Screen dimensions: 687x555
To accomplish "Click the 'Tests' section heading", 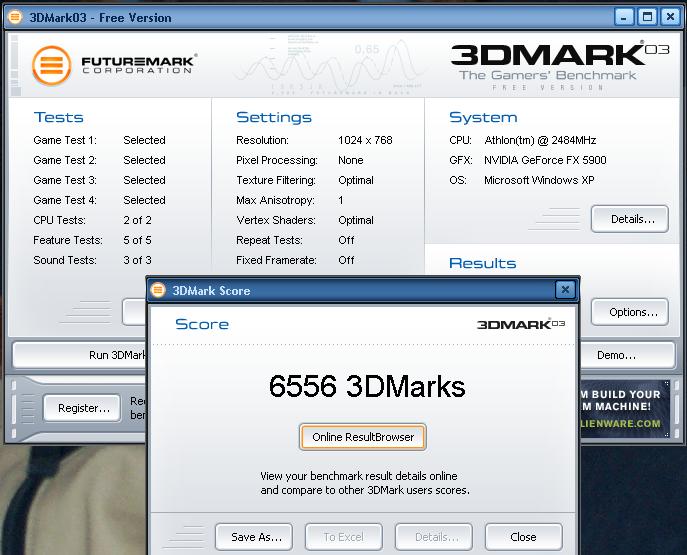I will pos(59,117).
